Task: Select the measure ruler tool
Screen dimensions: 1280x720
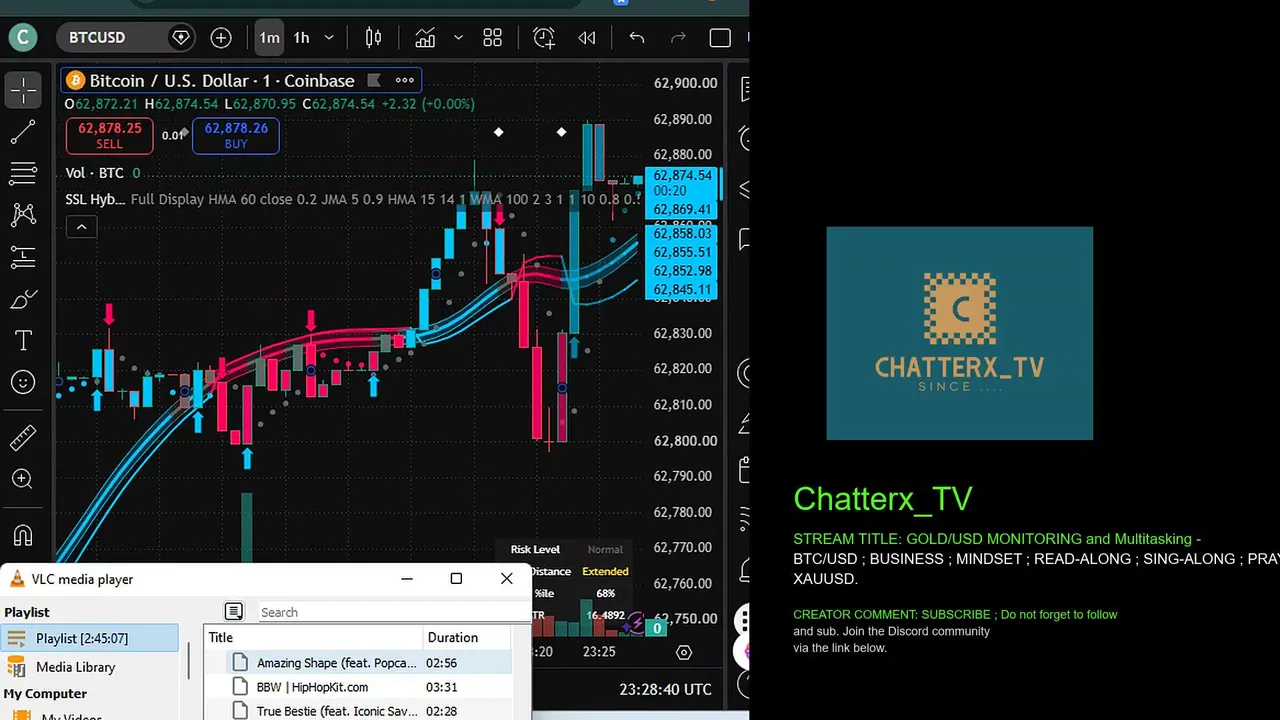Action: click(x=23, y=437)
